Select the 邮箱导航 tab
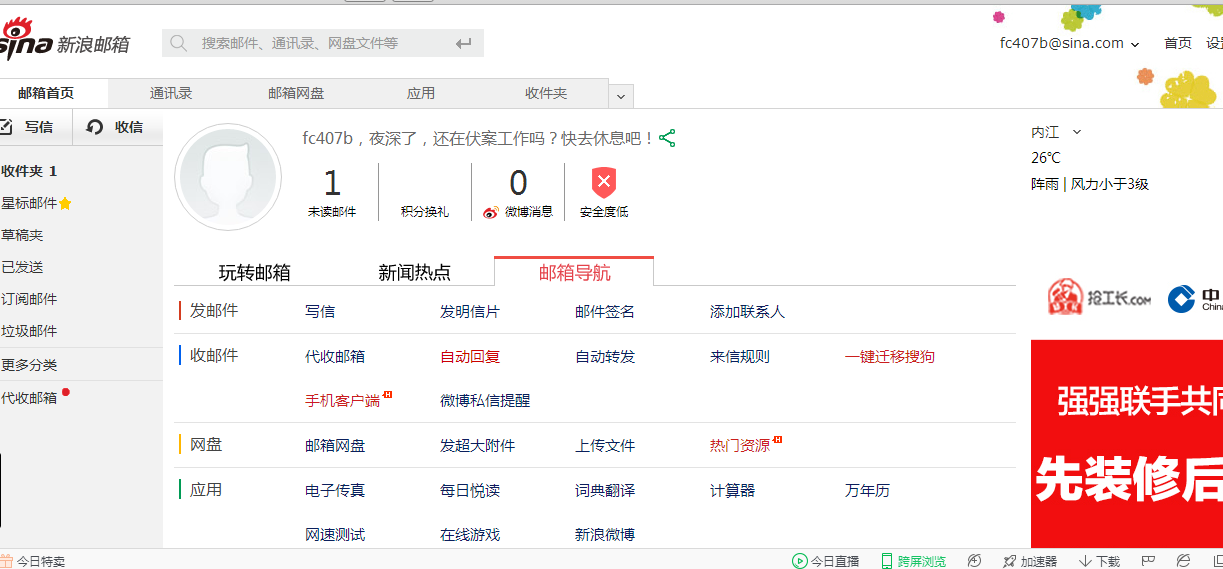The width and height of the screenshot is (1223, 569). pos(574,272)
